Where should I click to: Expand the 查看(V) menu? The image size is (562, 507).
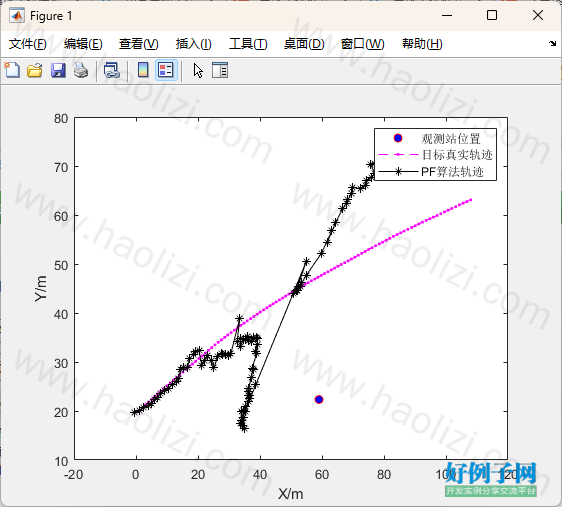point(139,44)
